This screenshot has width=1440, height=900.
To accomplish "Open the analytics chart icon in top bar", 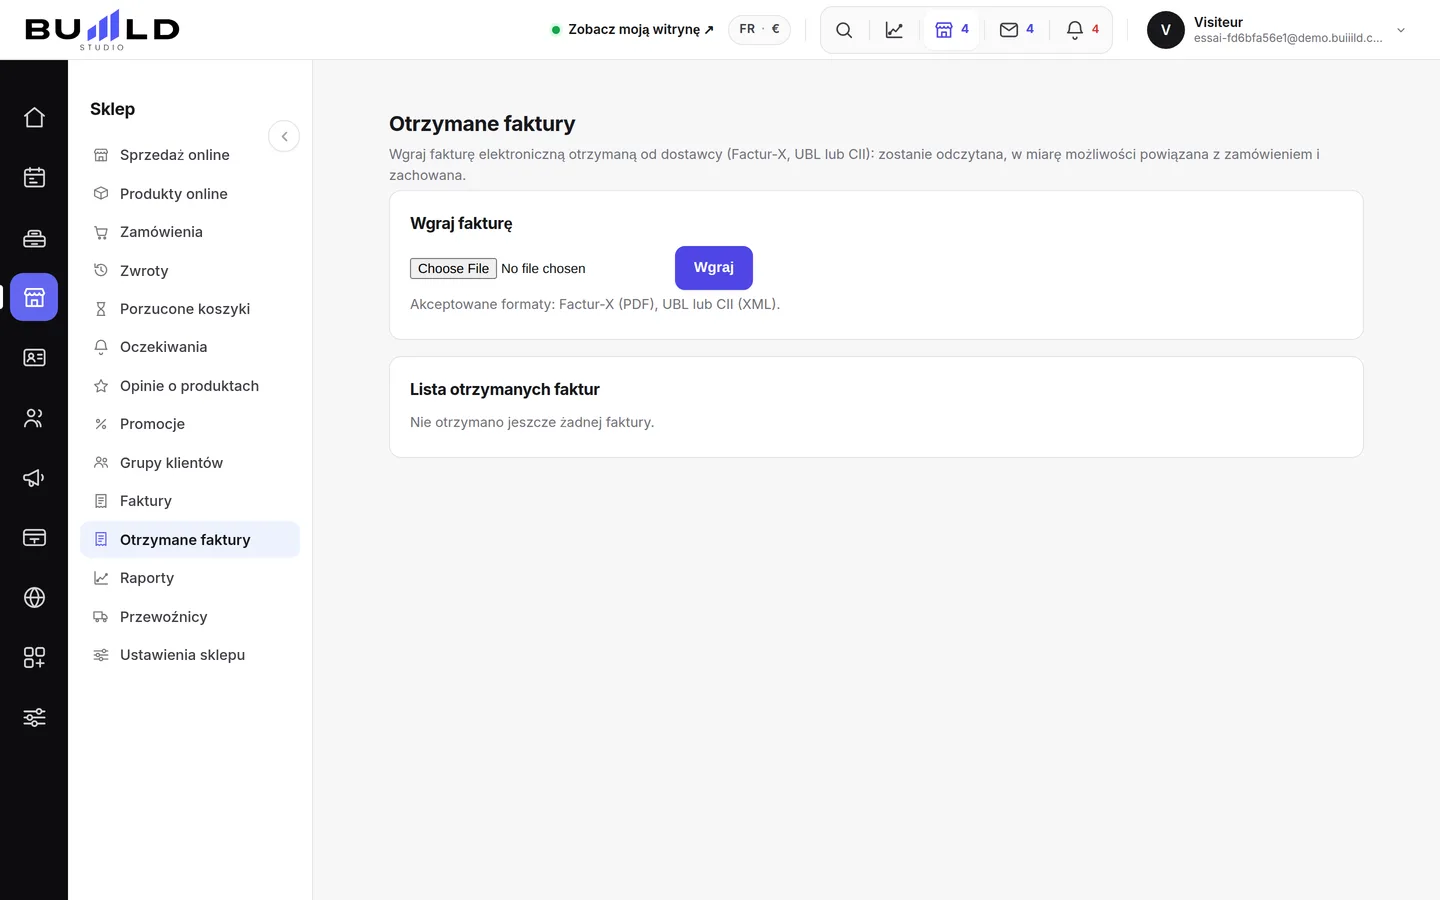I will point(894,30).
